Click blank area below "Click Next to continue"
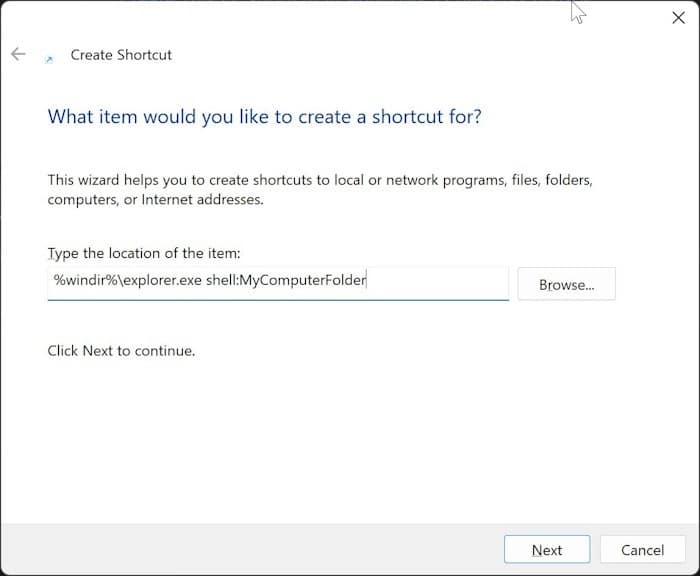The image size is (700, 576). click(300, 440)
